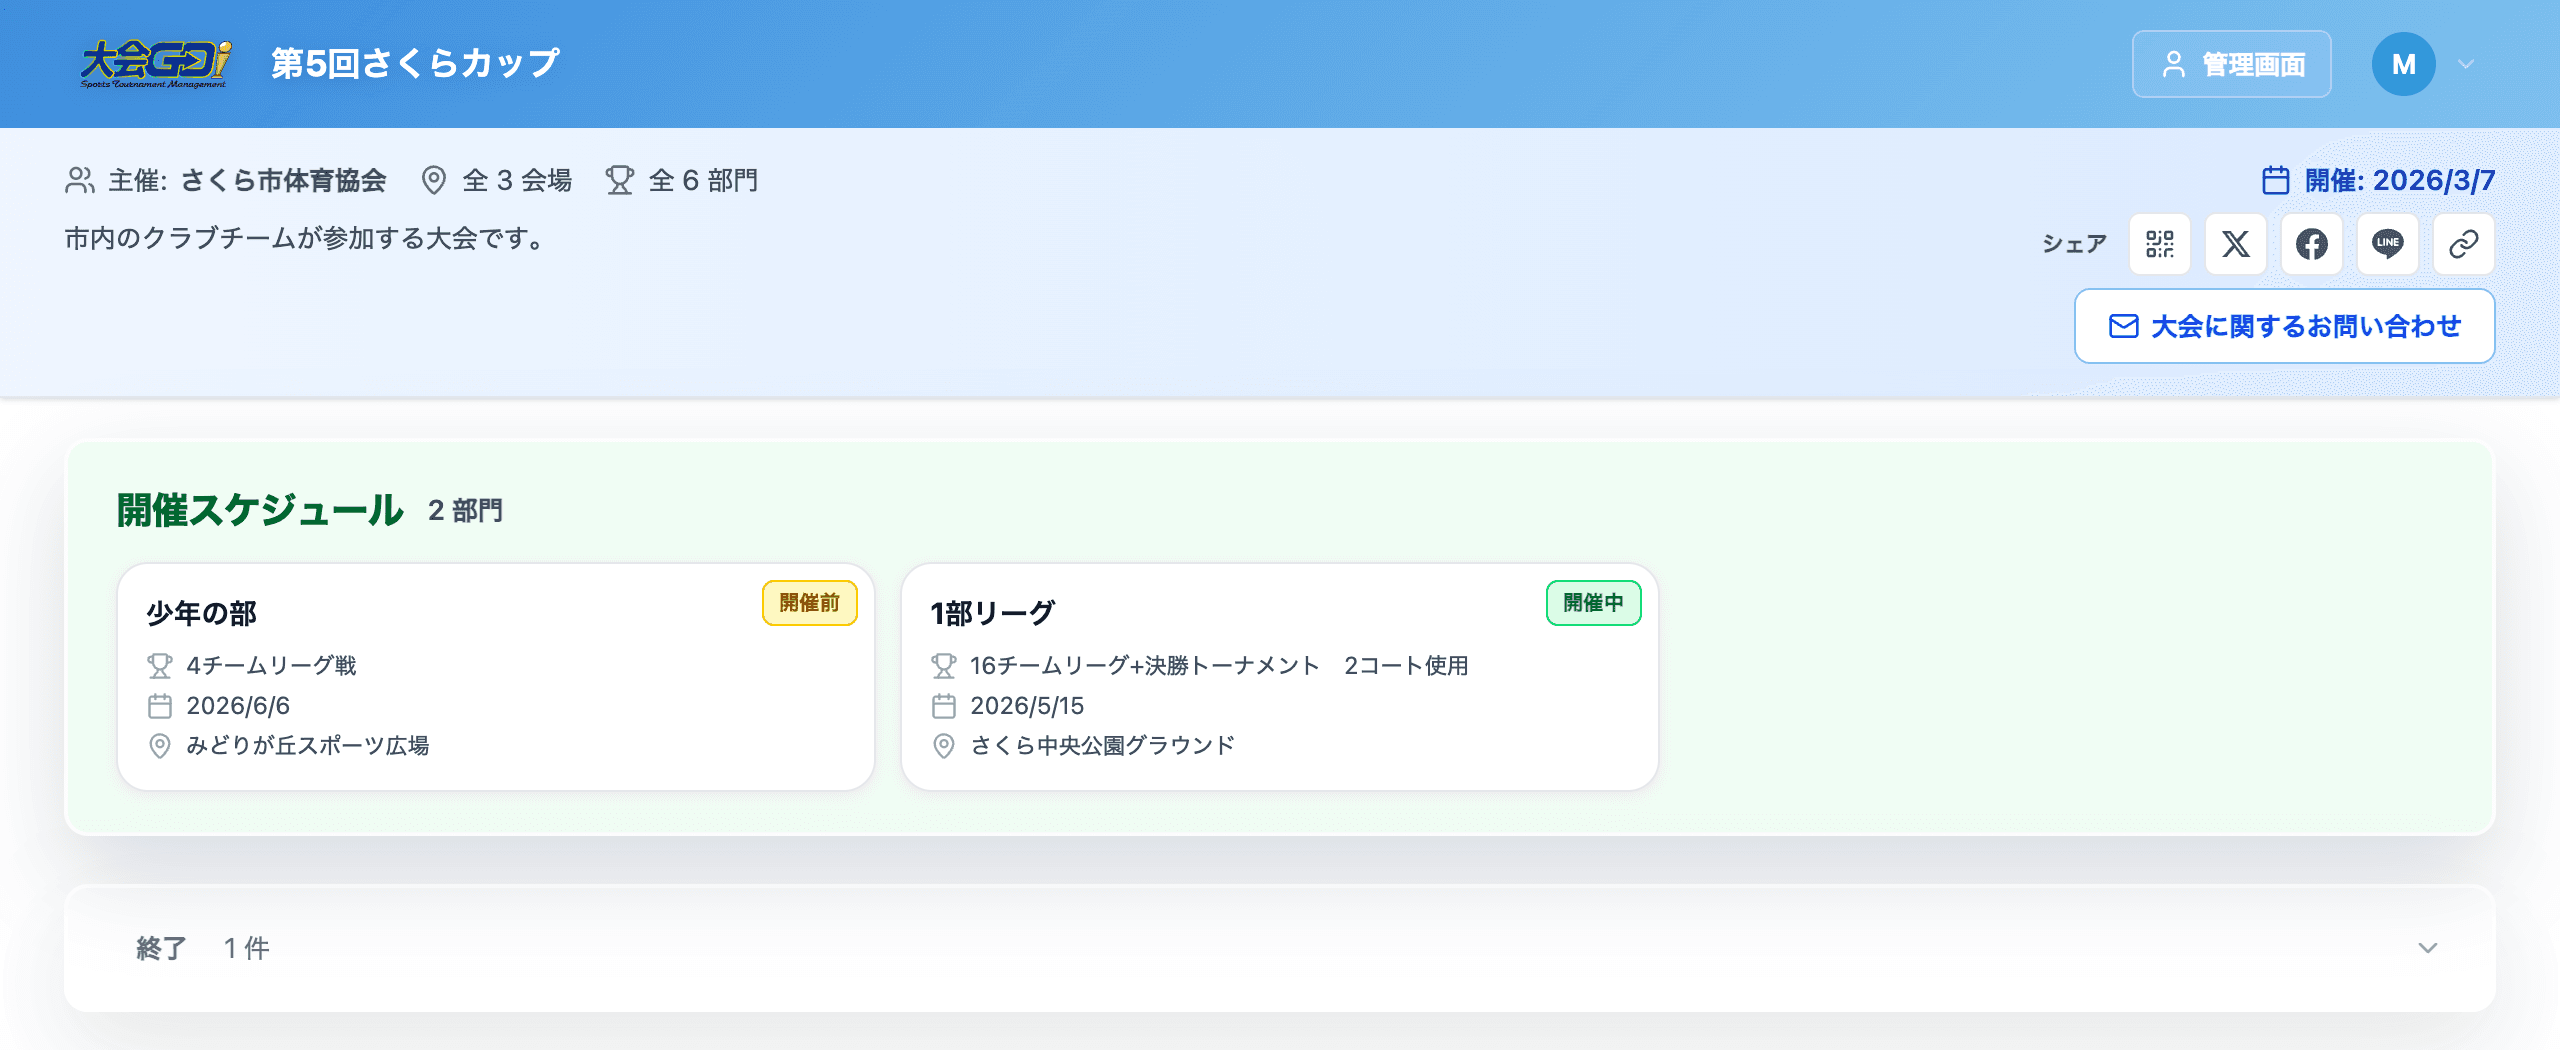Open the 管理画面 admin button
The image size is (2560, 1050).
click(x=2231, y=64)
